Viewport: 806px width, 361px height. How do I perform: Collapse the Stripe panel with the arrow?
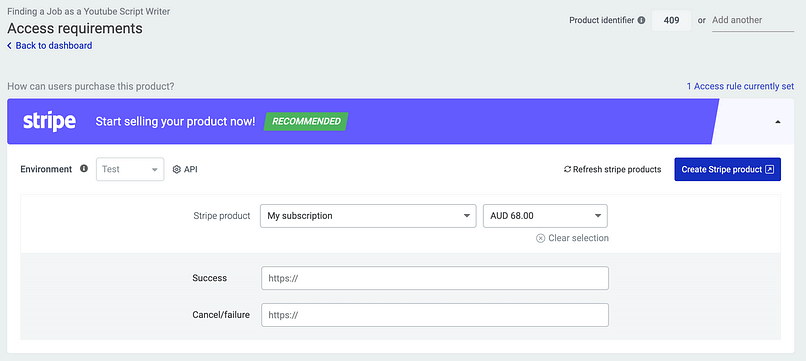[x=777, y=122]
